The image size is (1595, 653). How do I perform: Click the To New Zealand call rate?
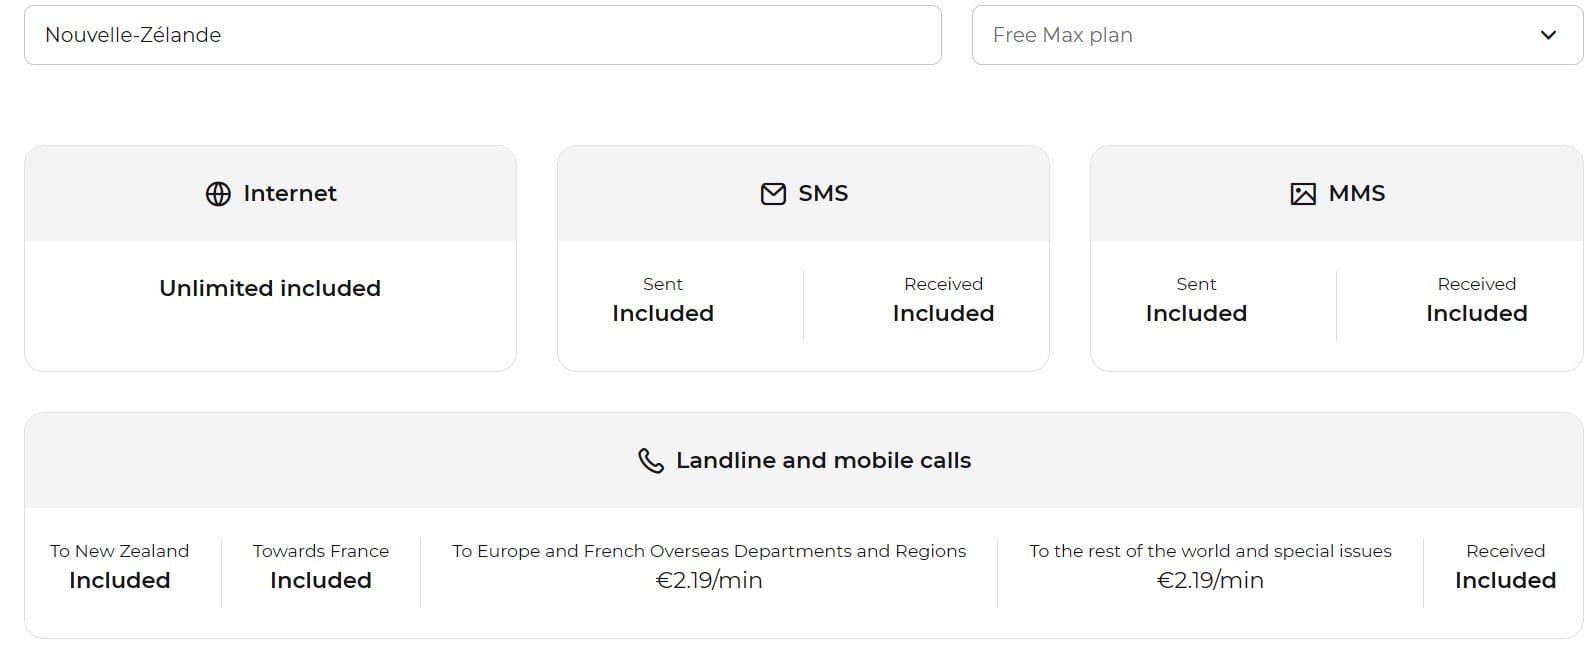[x=120, y=580]
